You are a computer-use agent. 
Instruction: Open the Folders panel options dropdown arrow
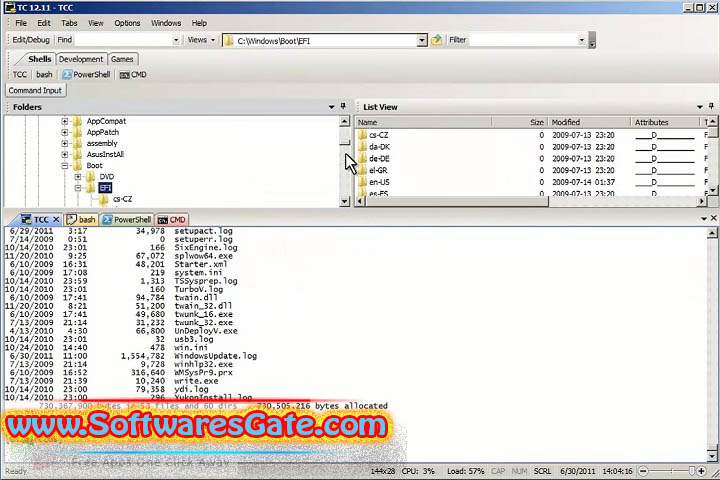click(332, 107)
